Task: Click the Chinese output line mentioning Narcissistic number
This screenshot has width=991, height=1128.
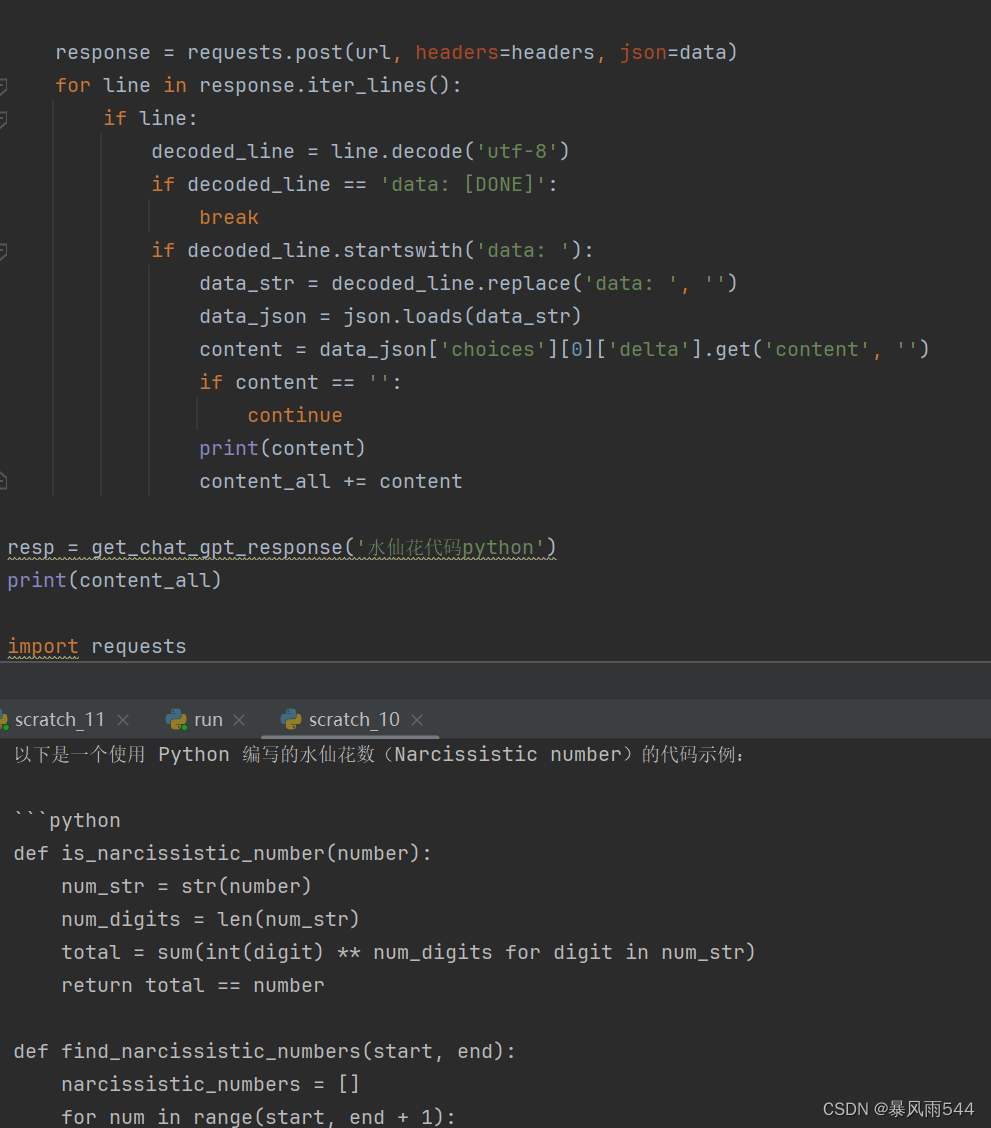Action: pos(380,754)
